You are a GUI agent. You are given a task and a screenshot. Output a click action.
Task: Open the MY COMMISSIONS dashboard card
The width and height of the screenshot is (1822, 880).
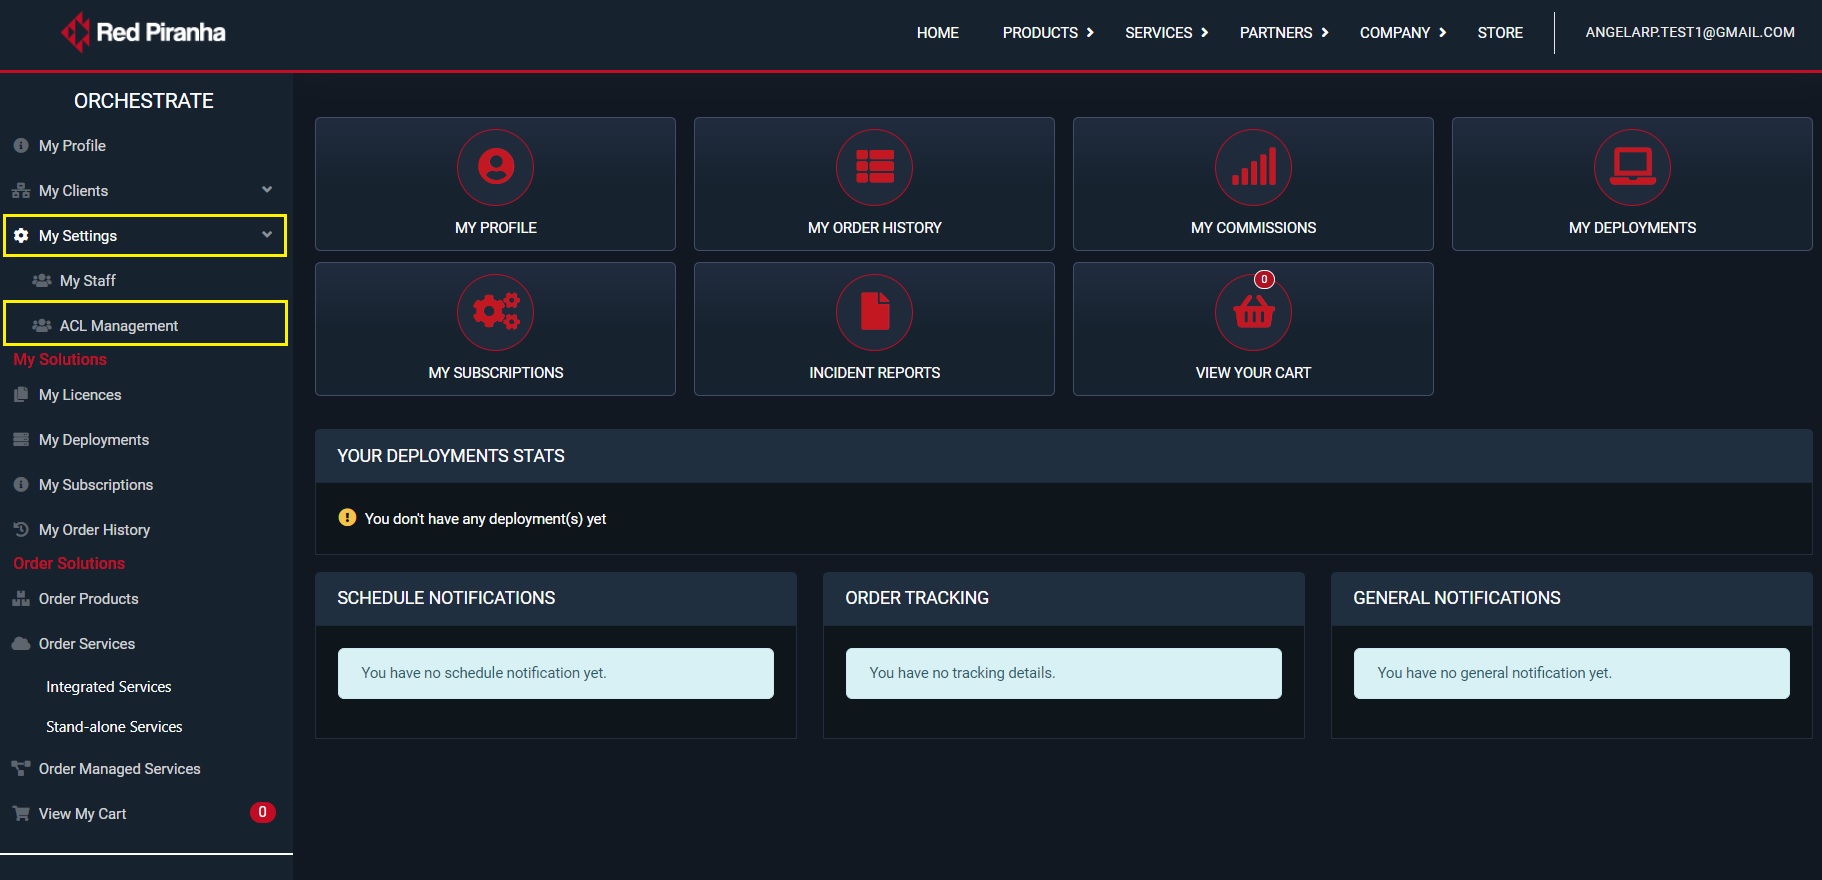(x=1254, y=184)
